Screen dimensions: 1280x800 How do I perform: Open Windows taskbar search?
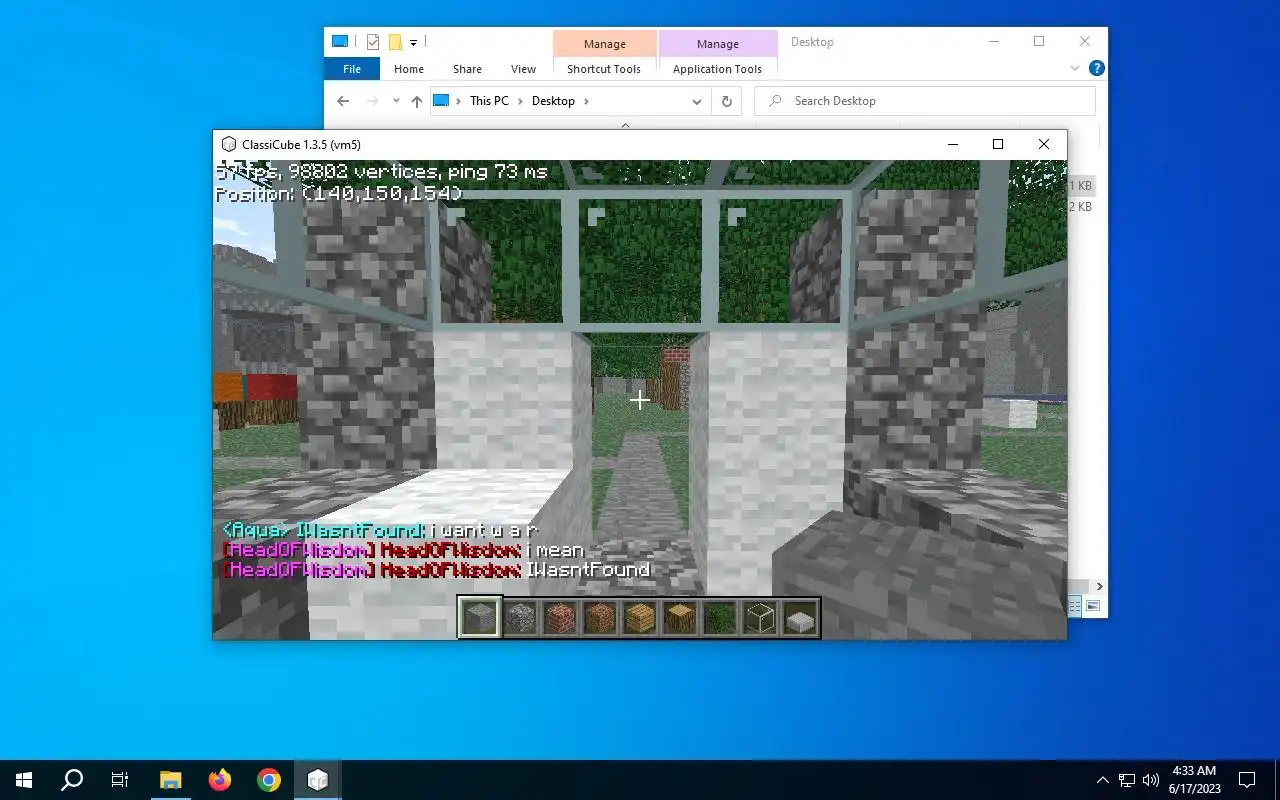[72, 780]
